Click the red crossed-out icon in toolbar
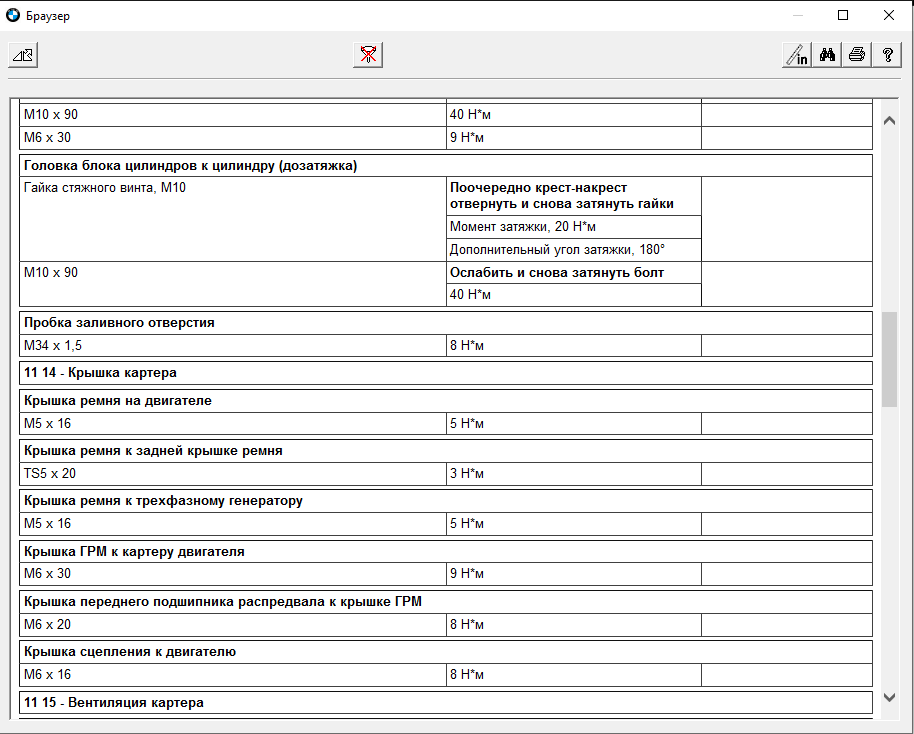The image size is (914, 734). 368,55
